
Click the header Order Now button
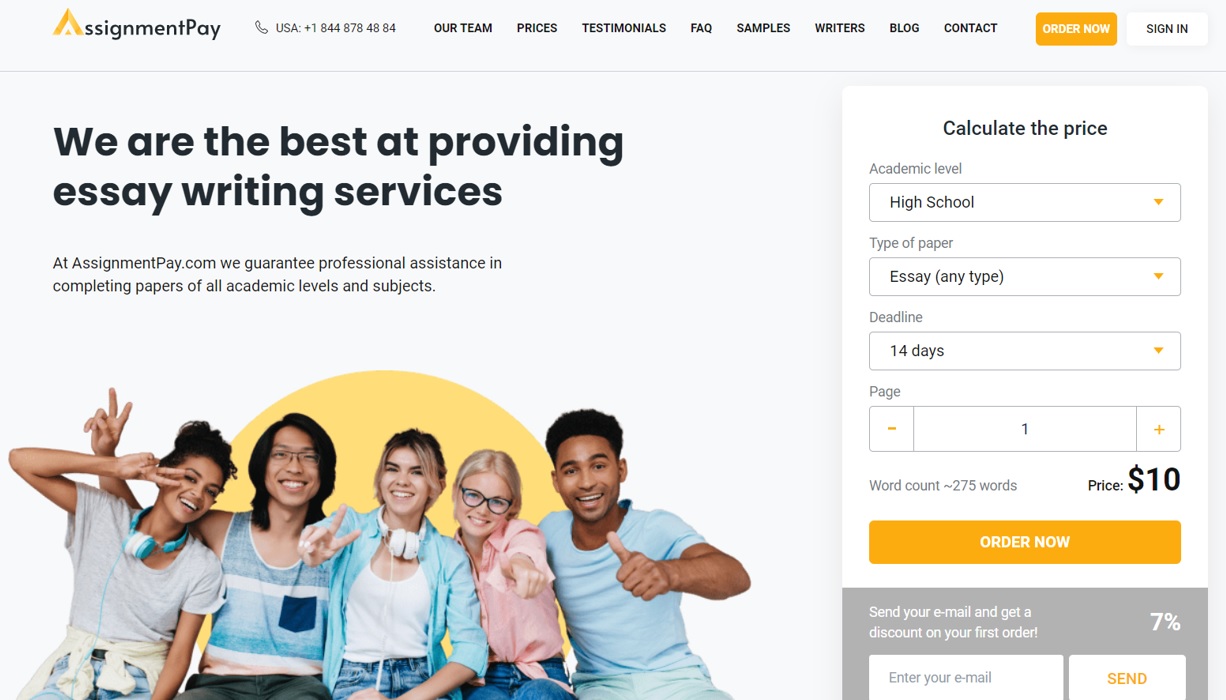click(1076, 29)
